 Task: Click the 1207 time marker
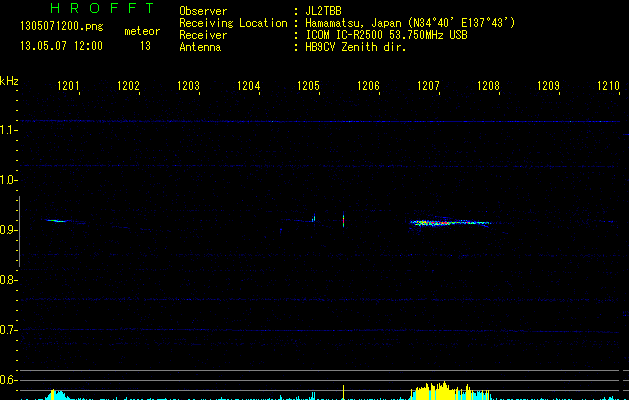tap(428, 87)
